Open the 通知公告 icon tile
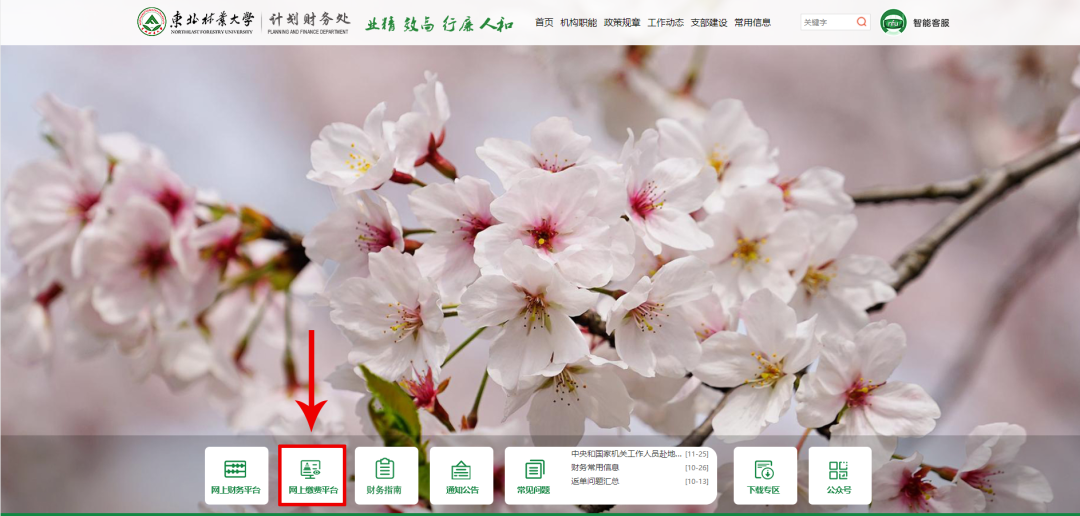1080x516 pixels. (461, 476)
